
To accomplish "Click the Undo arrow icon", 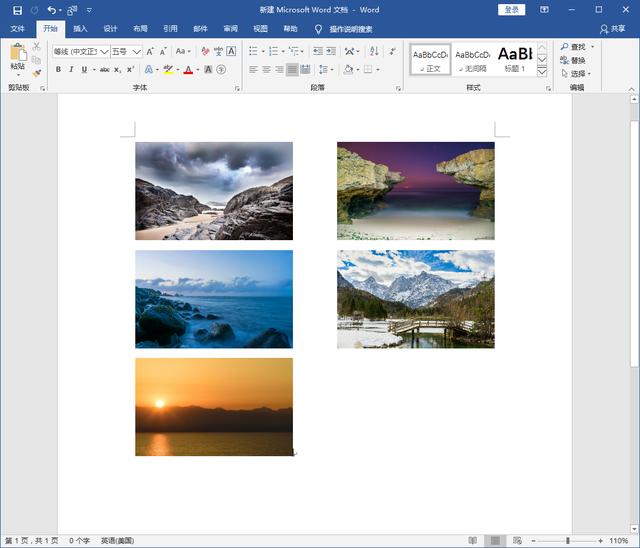I will [x=52, y=10].
